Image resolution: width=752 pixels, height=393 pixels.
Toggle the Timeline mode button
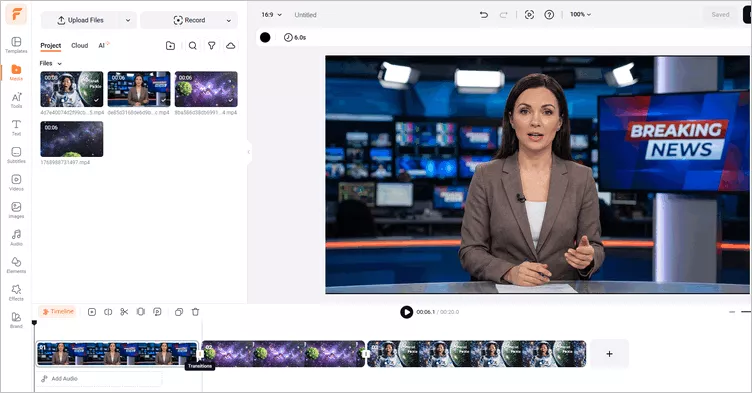click(58, 312)
